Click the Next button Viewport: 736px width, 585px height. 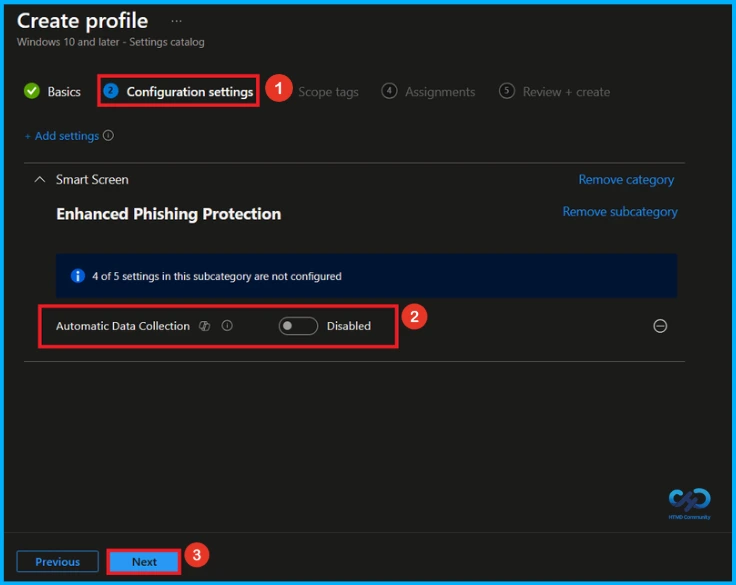pyautogui.click(x=144, y=562)
